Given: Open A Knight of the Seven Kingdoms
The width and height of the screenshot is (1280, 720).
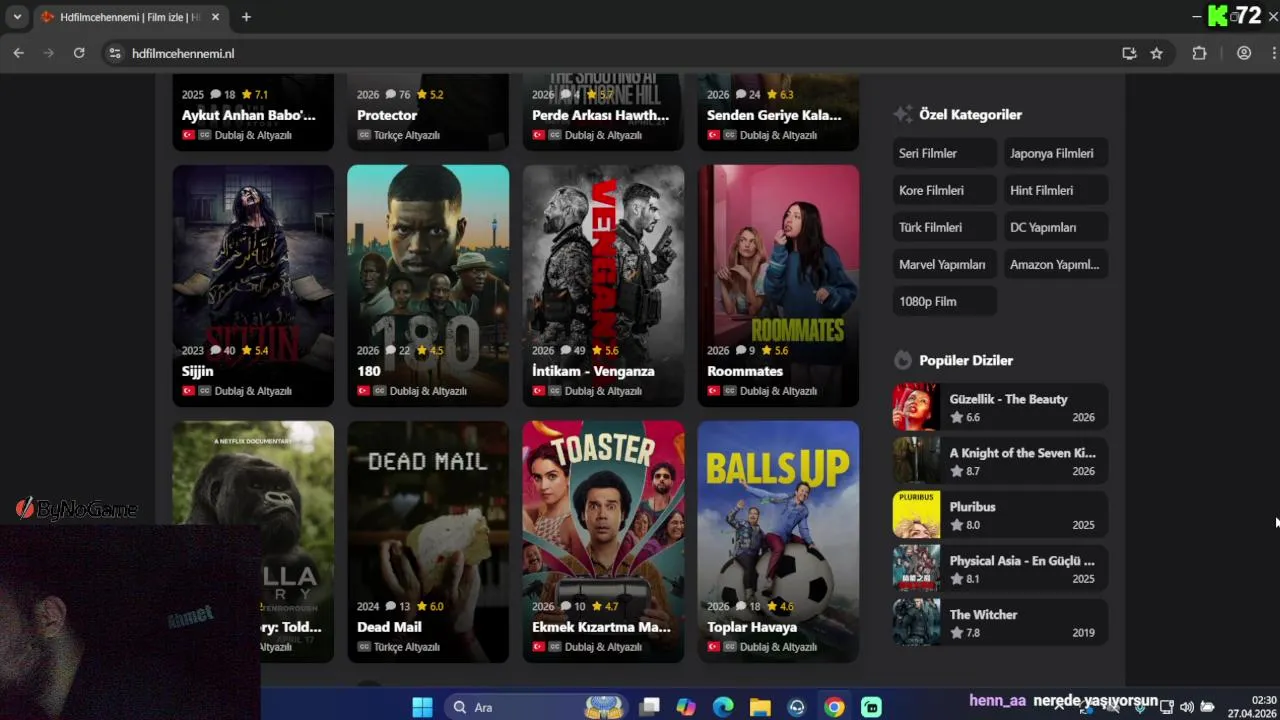Looking at the screenshot, I should tap(1000, 461).
